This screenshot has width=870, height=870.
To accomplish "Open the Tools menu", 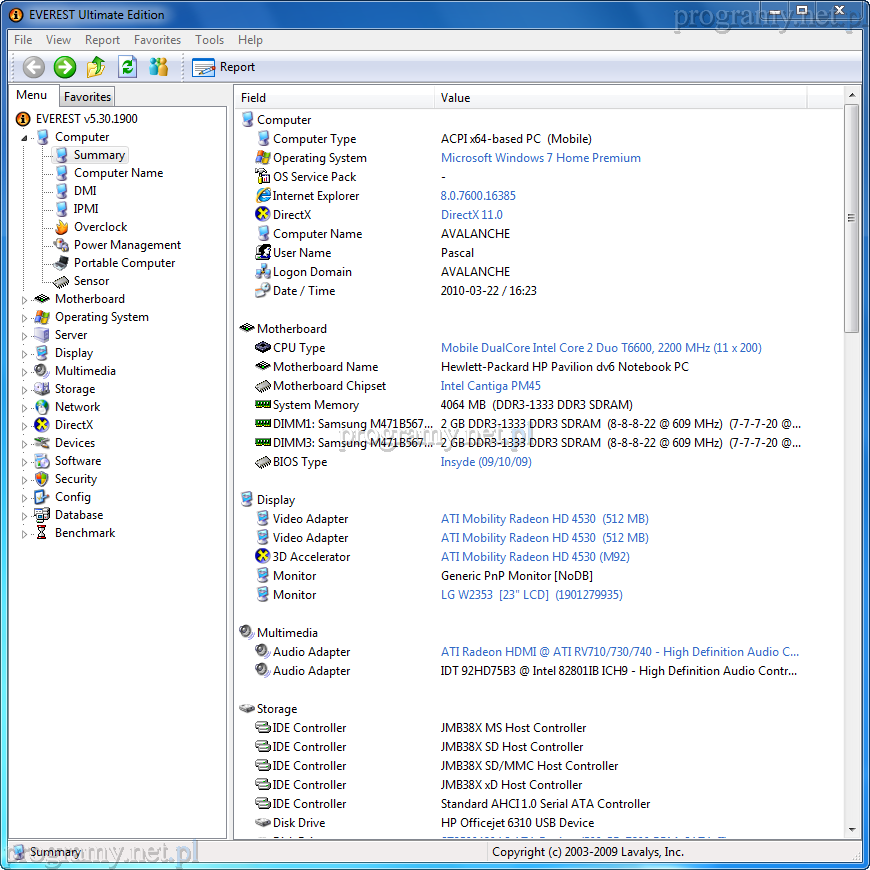I will pyautogui.click(x=209, y=40).
